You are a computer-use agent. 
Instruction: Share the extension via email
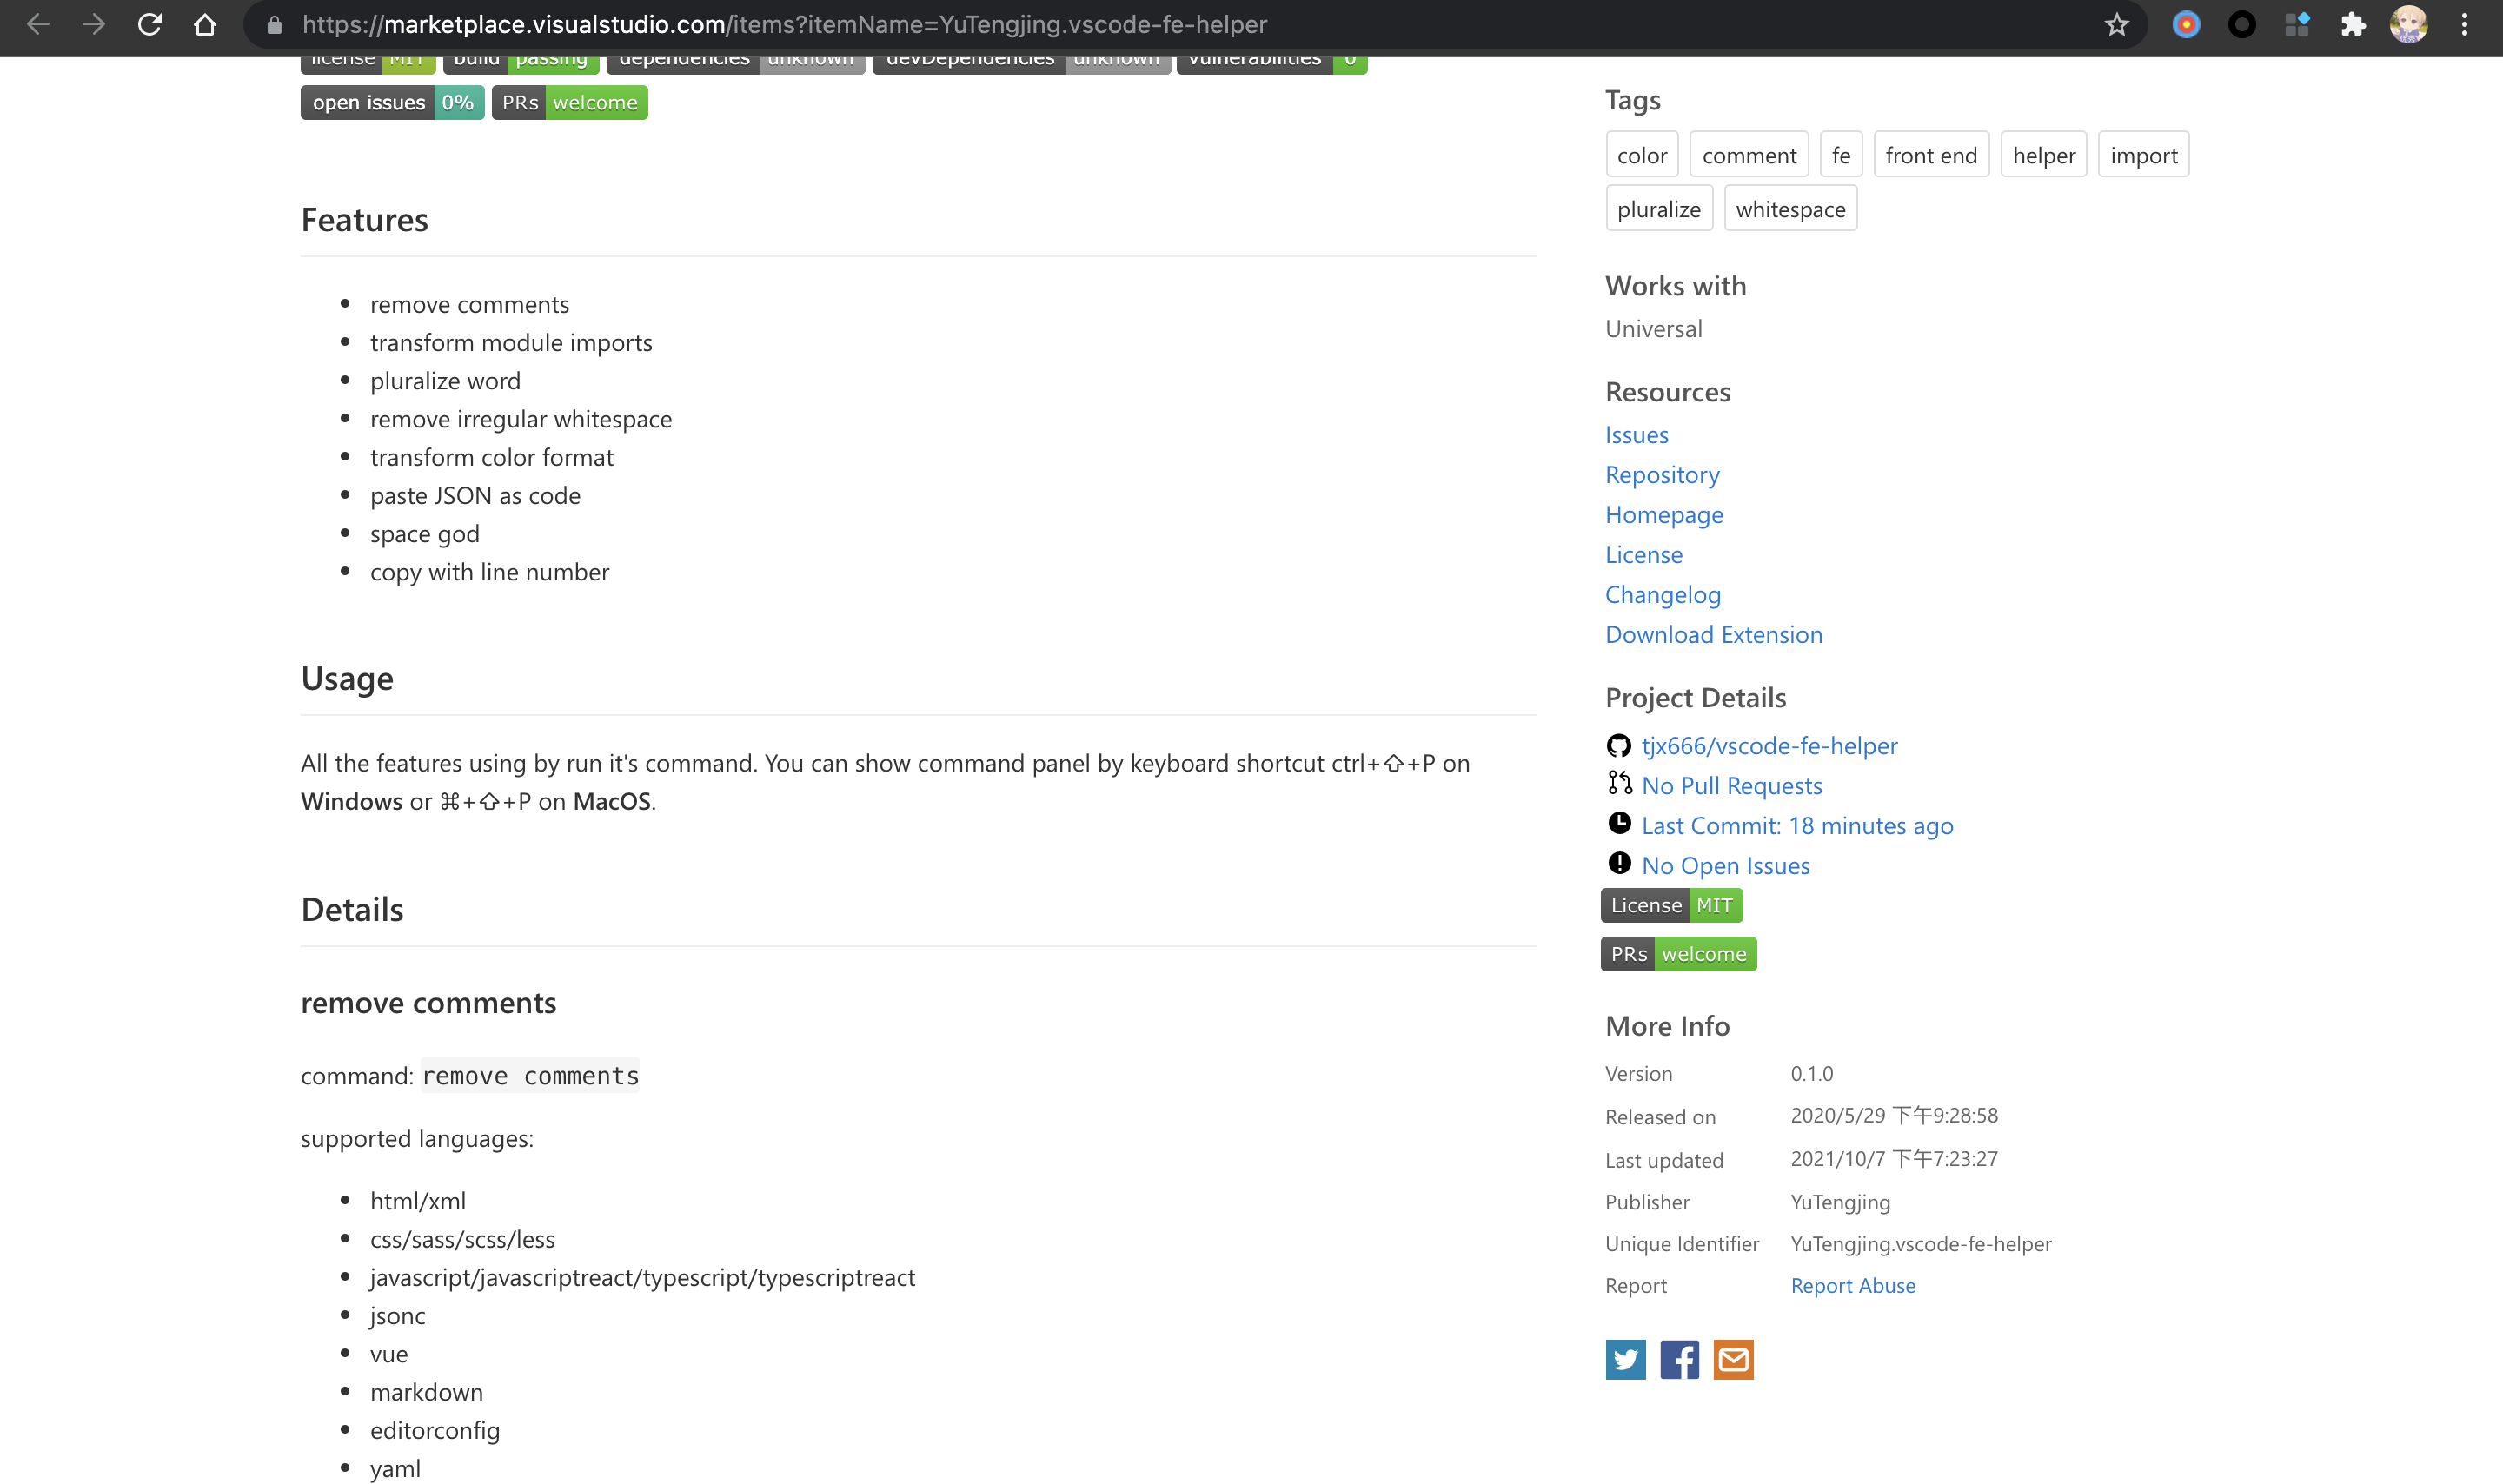tap(1735, 1359)
